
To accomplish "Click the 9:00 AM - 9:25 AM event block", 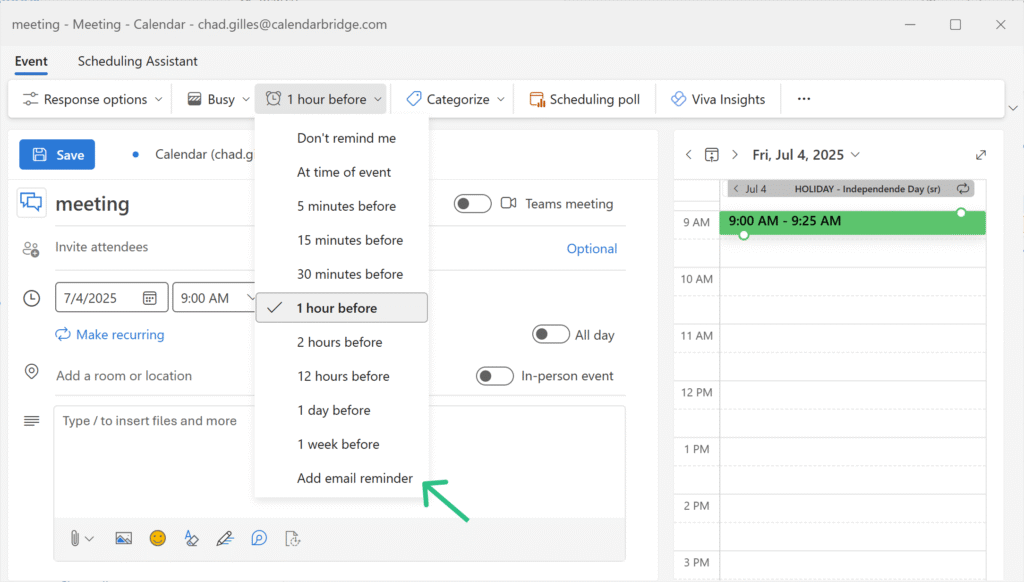I will coord(852,222).
